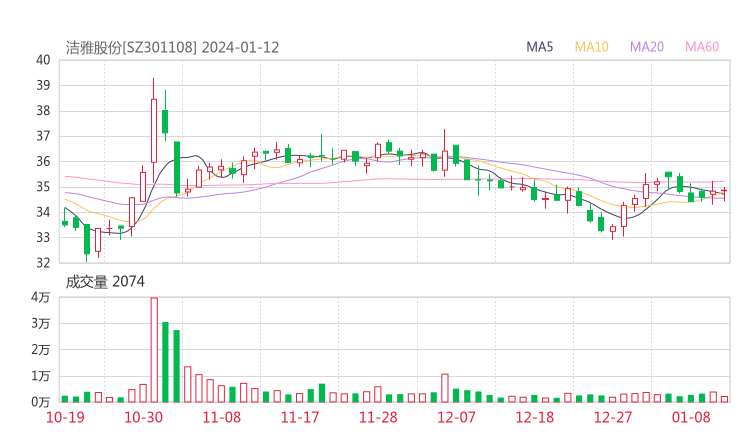
Task: Click the 11-17 date axis label
Action: coord(300,417)
